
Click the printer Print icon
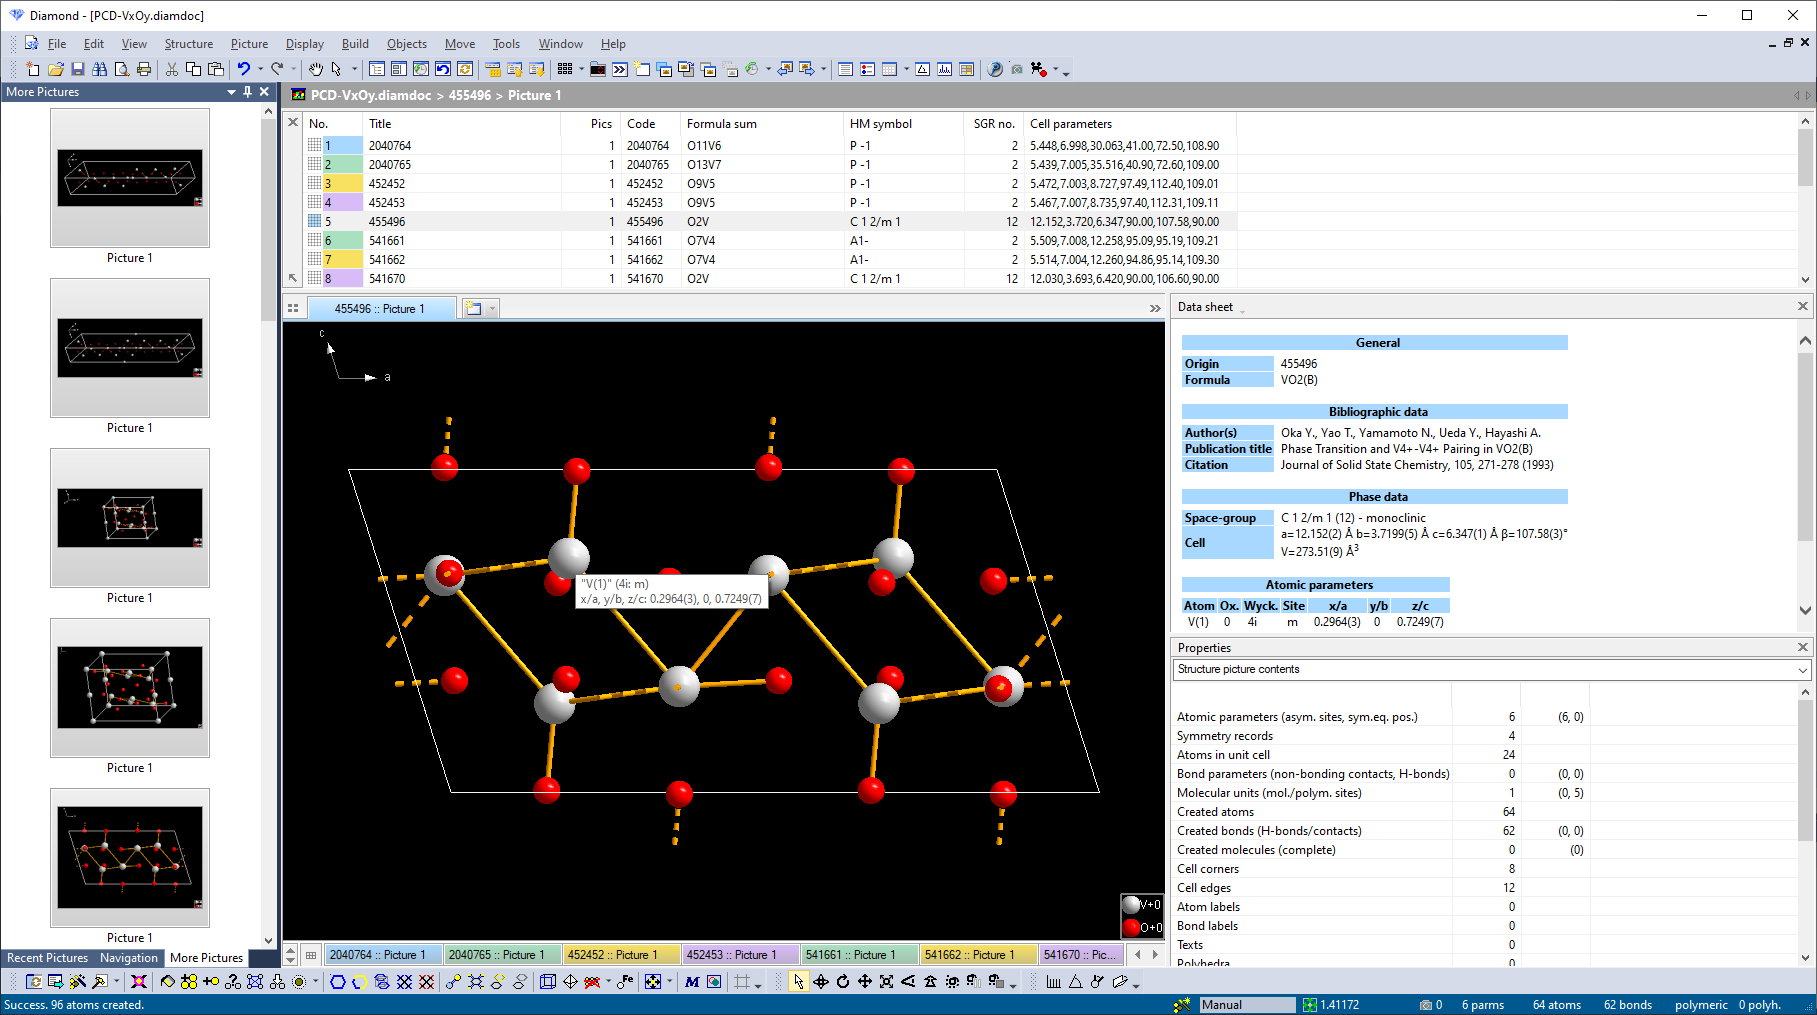(144, 69)
